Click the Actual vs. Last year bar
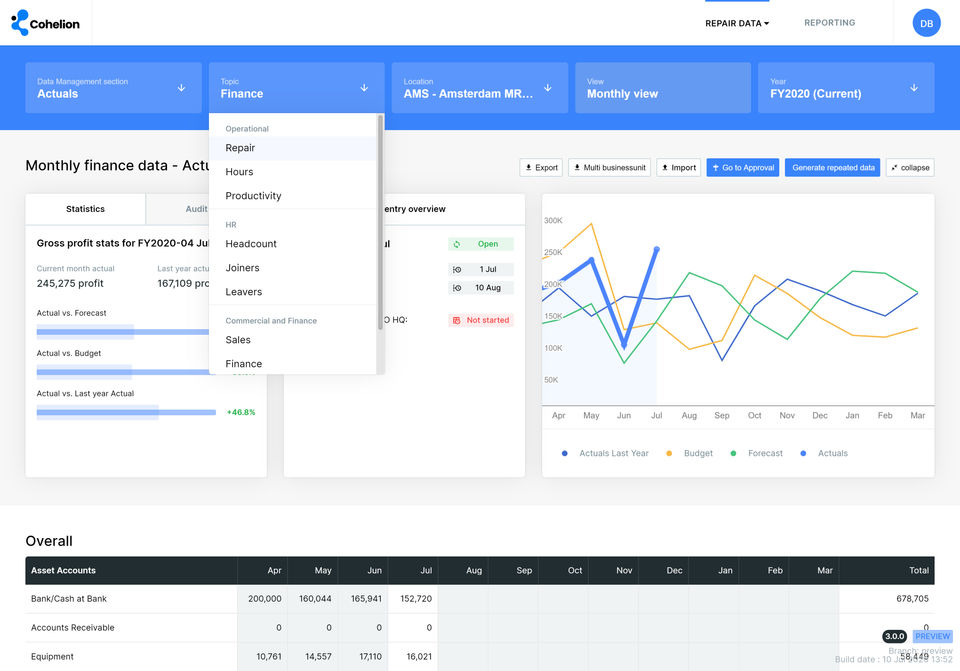This screenshot has height=671, width=960. (x=126, y=413)
